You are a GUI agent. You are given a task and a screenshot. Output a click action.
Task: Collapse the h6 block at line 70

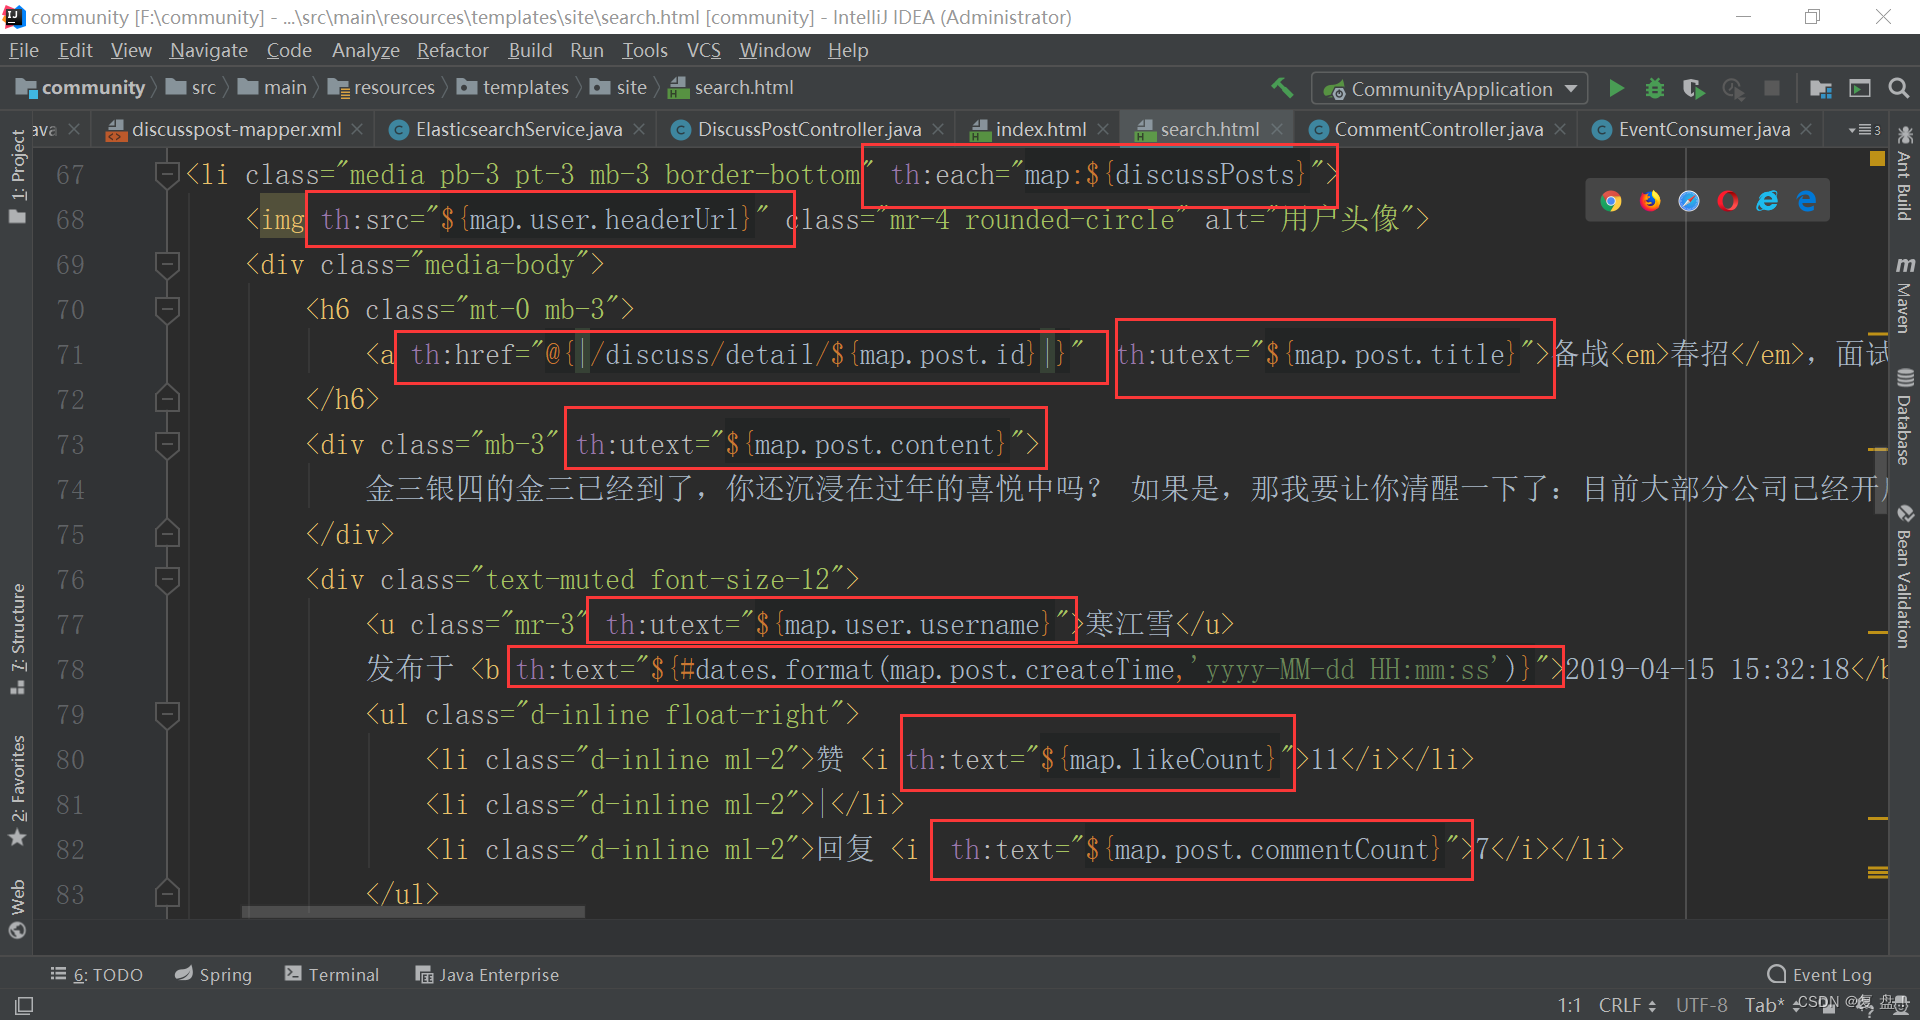pyautogui.click(x=167, y=310)
